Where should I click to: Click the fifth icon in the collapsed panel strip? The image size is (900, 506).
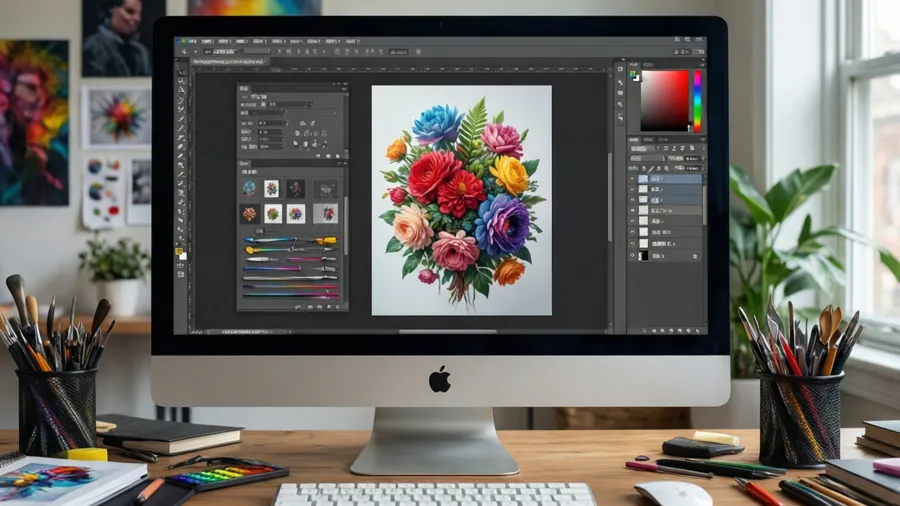[x=620, y=116]
